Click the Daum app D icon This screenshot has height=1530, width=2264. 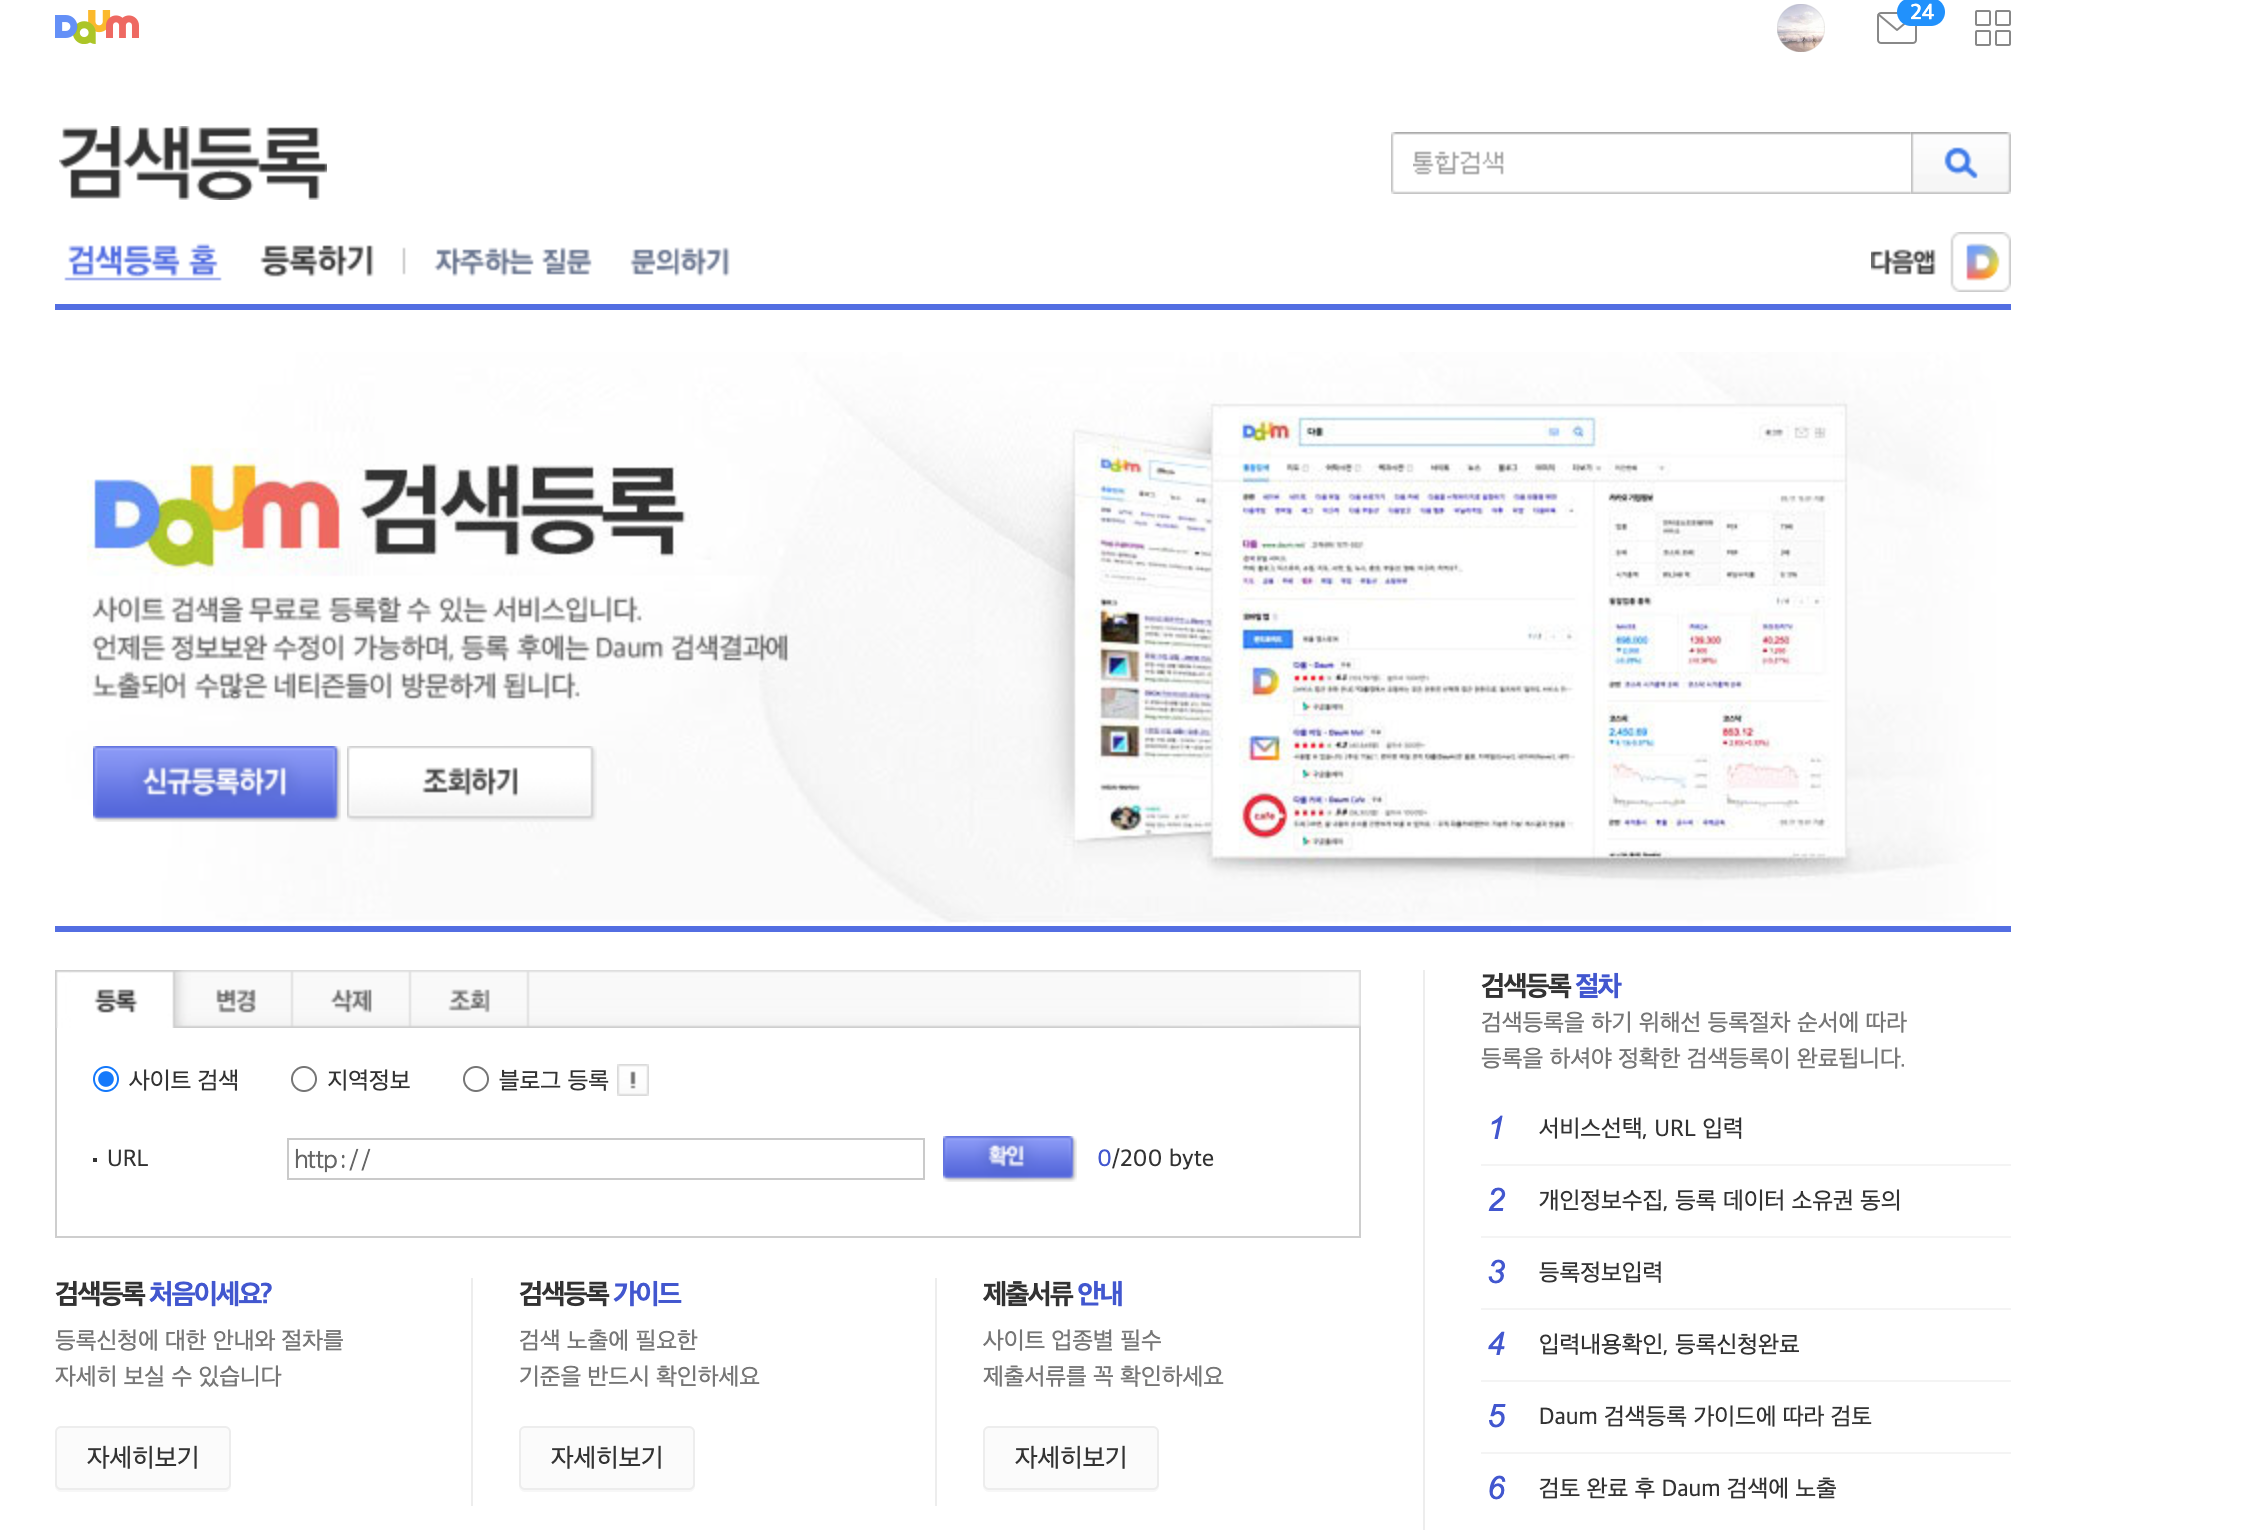[x=1981, y=262]
